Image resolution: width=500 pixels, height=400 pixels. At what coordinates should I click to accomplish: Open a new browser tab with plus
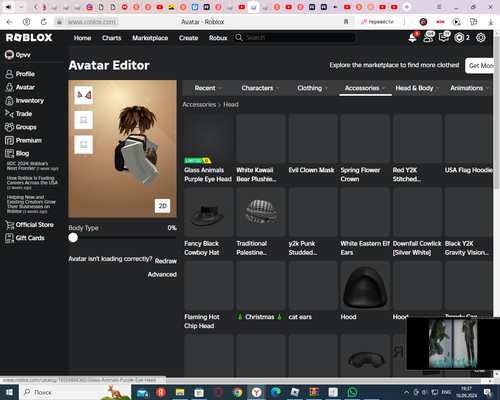406,7
